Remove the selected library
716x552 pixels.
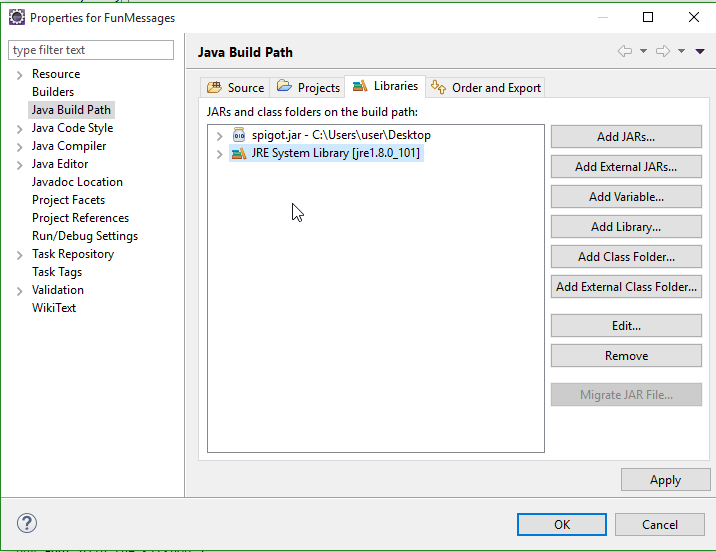click(x=626, y=356)
